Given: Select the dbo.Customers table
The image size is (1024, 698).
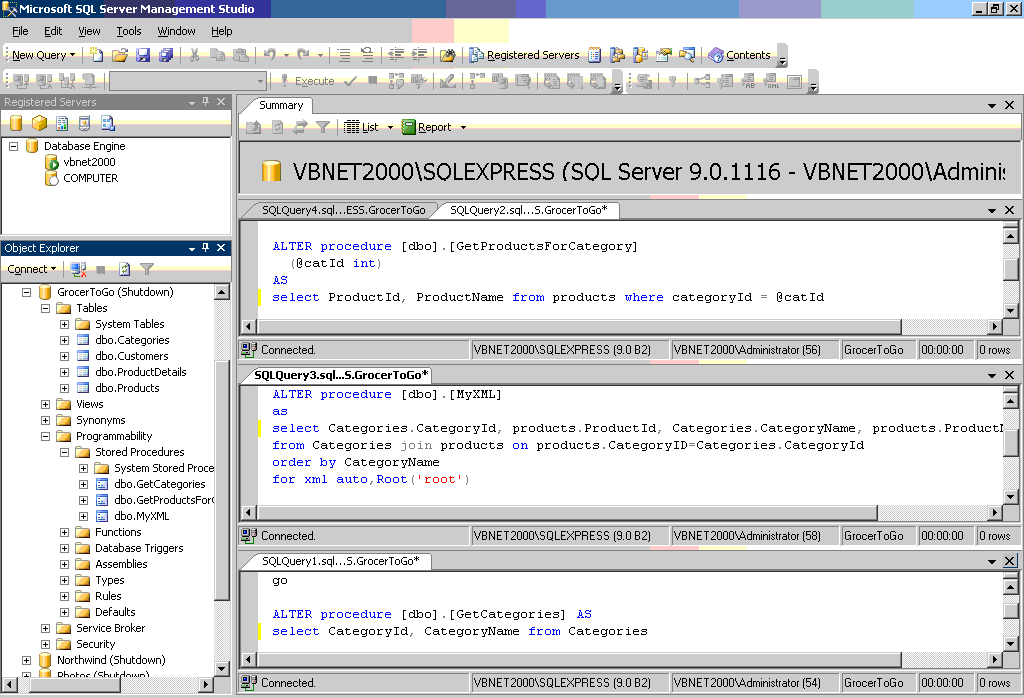Looking at the screenshot, I should pyautogui.click(x=131, y=357).
